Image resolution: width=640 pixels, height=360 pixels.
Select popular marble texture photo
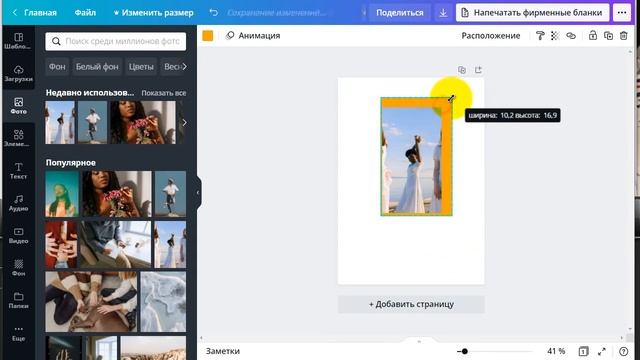[x=163, y=302]
